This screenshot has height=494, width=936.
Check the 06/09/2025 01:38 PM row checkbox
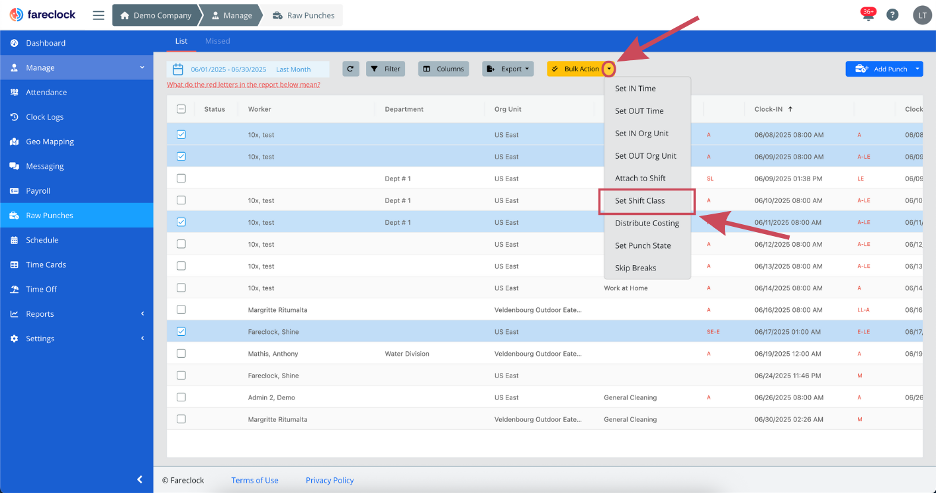coord(181,178)
